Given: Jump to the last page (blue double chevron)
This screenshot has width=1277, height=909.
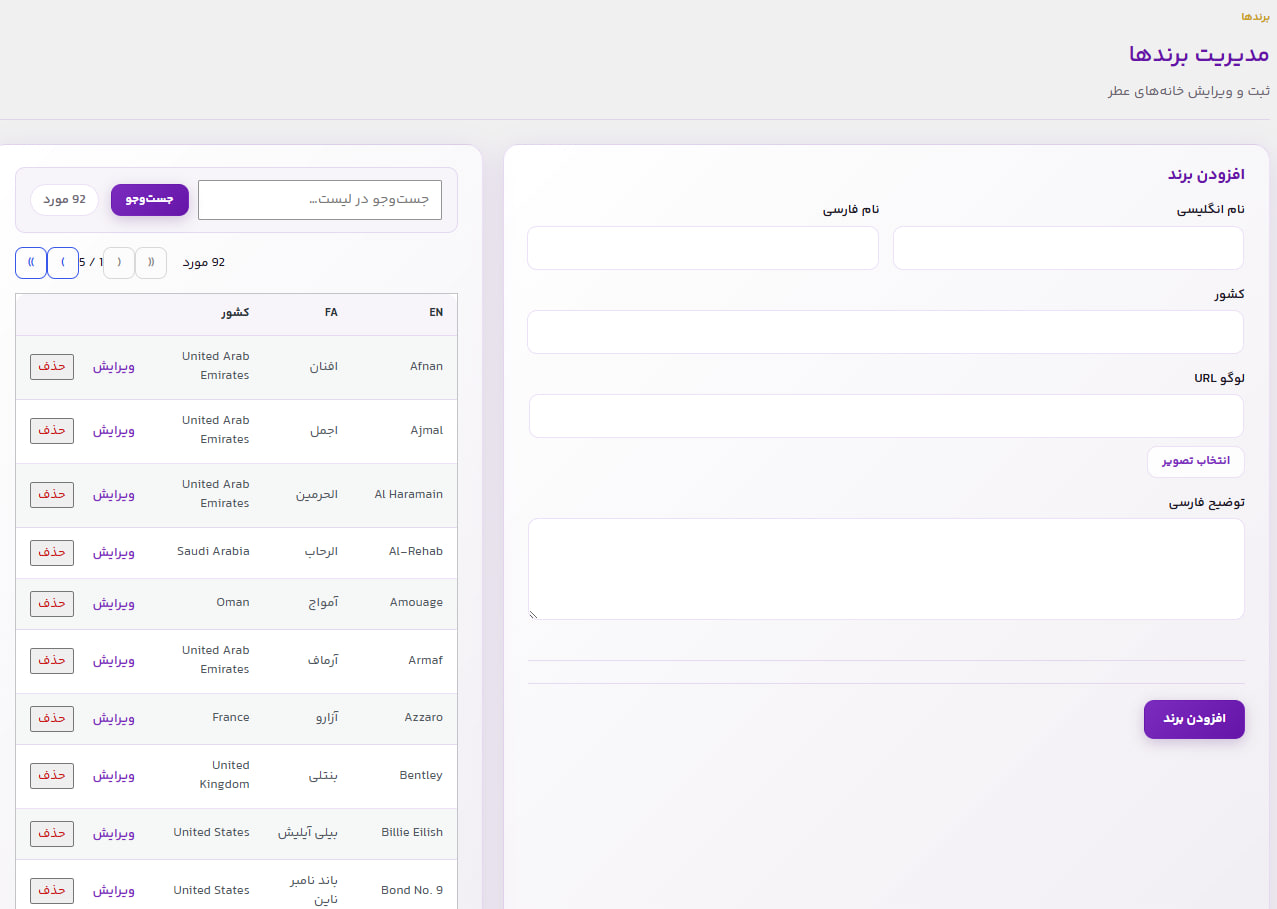Looking at the screenshot, I should point(31,263).
